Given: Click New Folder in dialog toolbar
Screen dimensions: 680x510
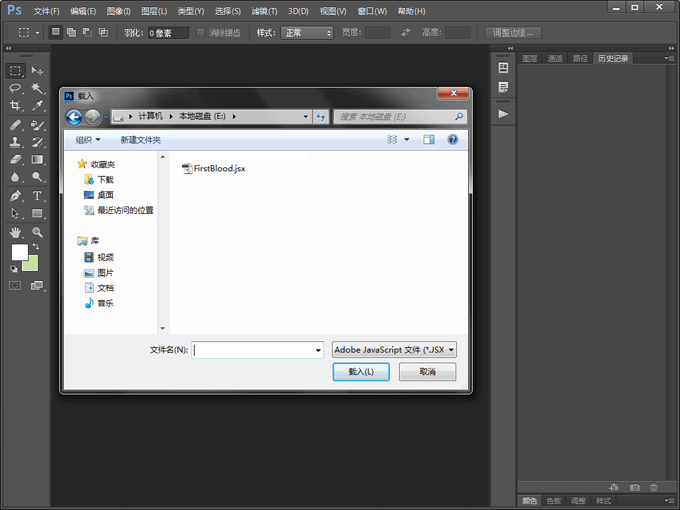Looking at the screenshot, I should point(141,140).
